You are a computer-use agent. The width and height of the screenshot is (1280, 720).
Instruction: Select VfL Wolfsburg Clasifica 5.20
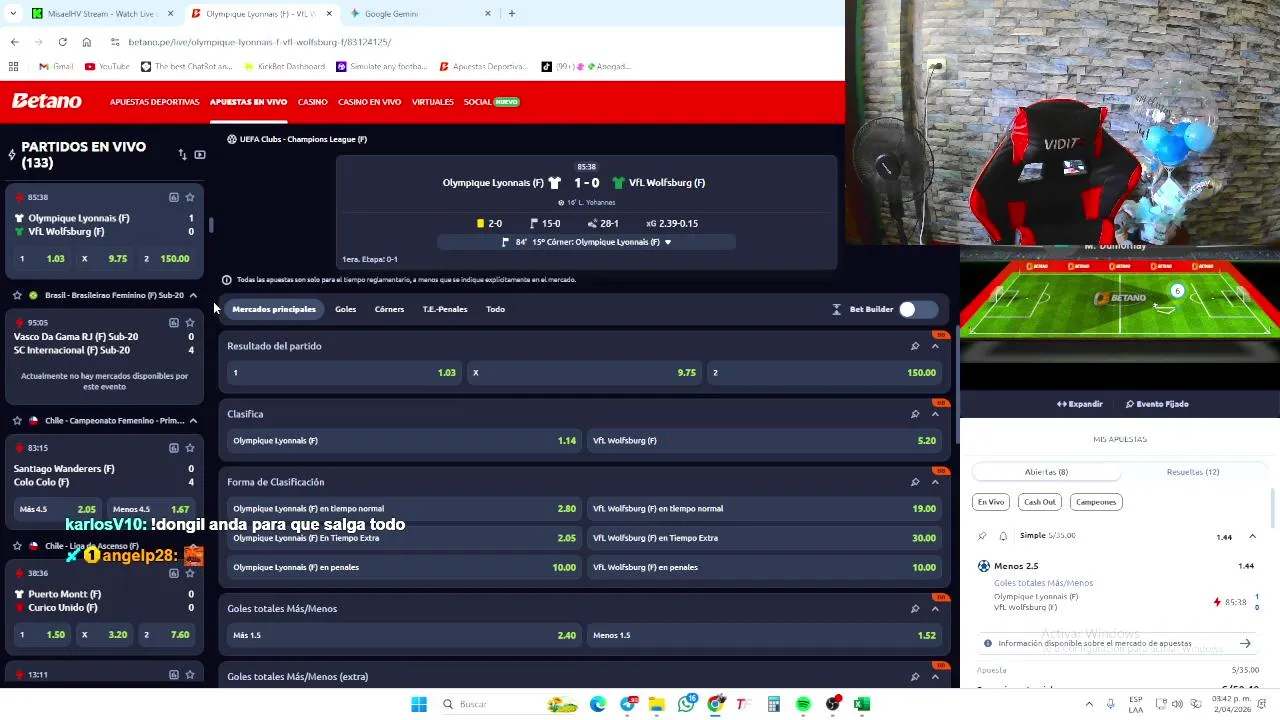(764, 441)
